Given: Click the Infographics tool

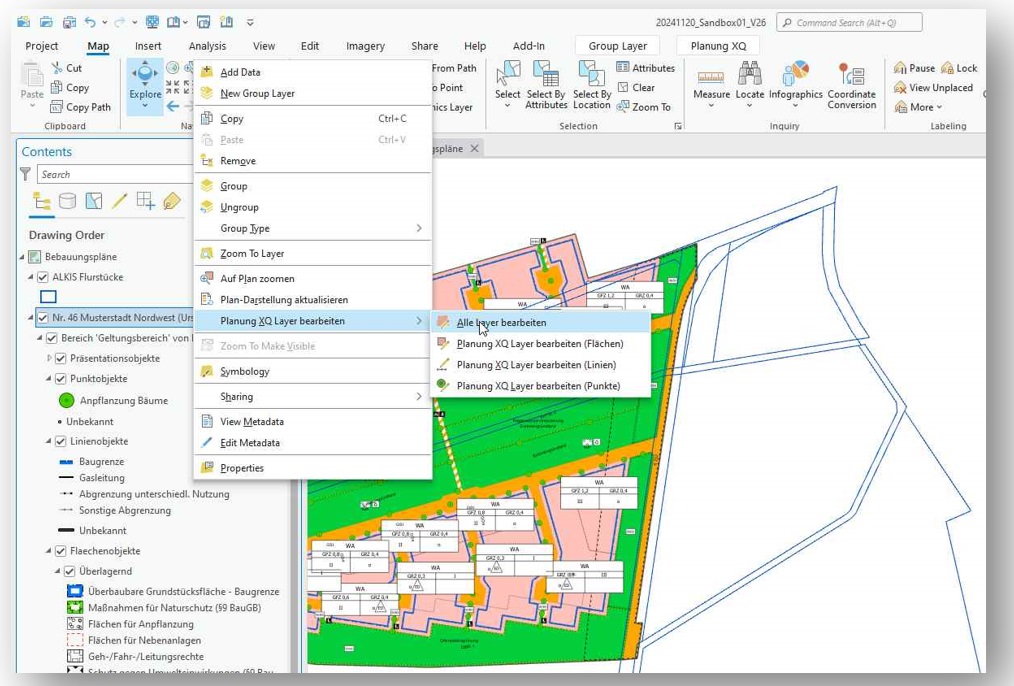Looking at the screenshot, I should coord(795,85).
